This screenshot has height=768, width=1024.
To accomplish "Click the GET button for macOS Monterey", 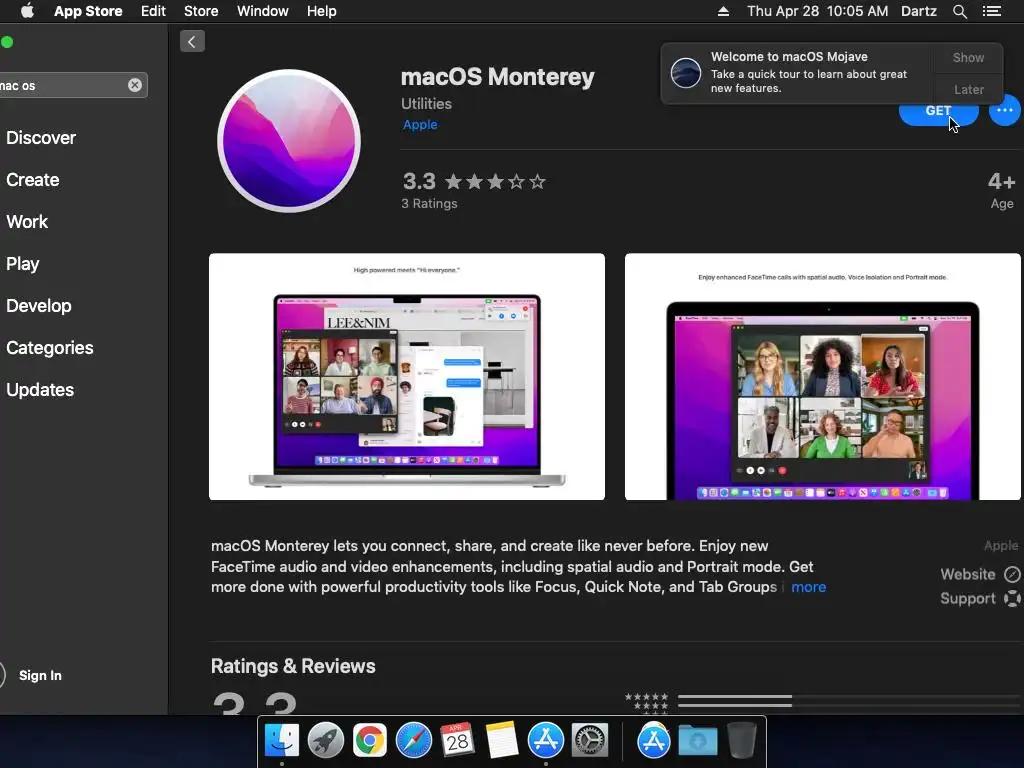I will coord(938,112).
